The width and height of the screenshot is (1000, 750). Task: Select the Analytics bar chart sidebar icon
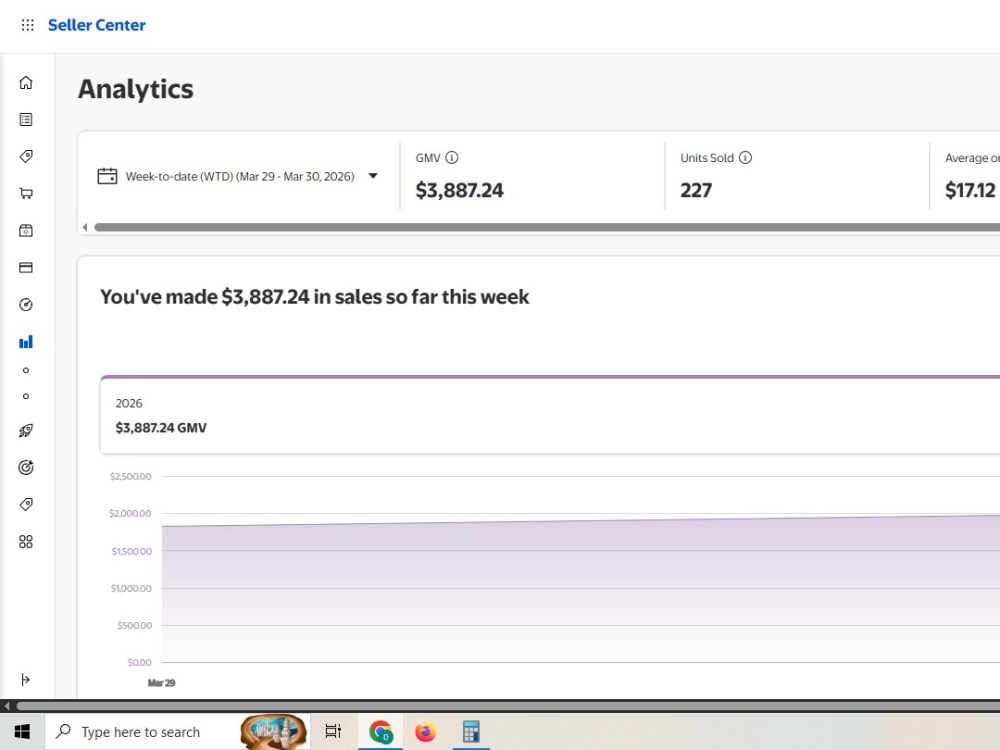tap(26, 342)
